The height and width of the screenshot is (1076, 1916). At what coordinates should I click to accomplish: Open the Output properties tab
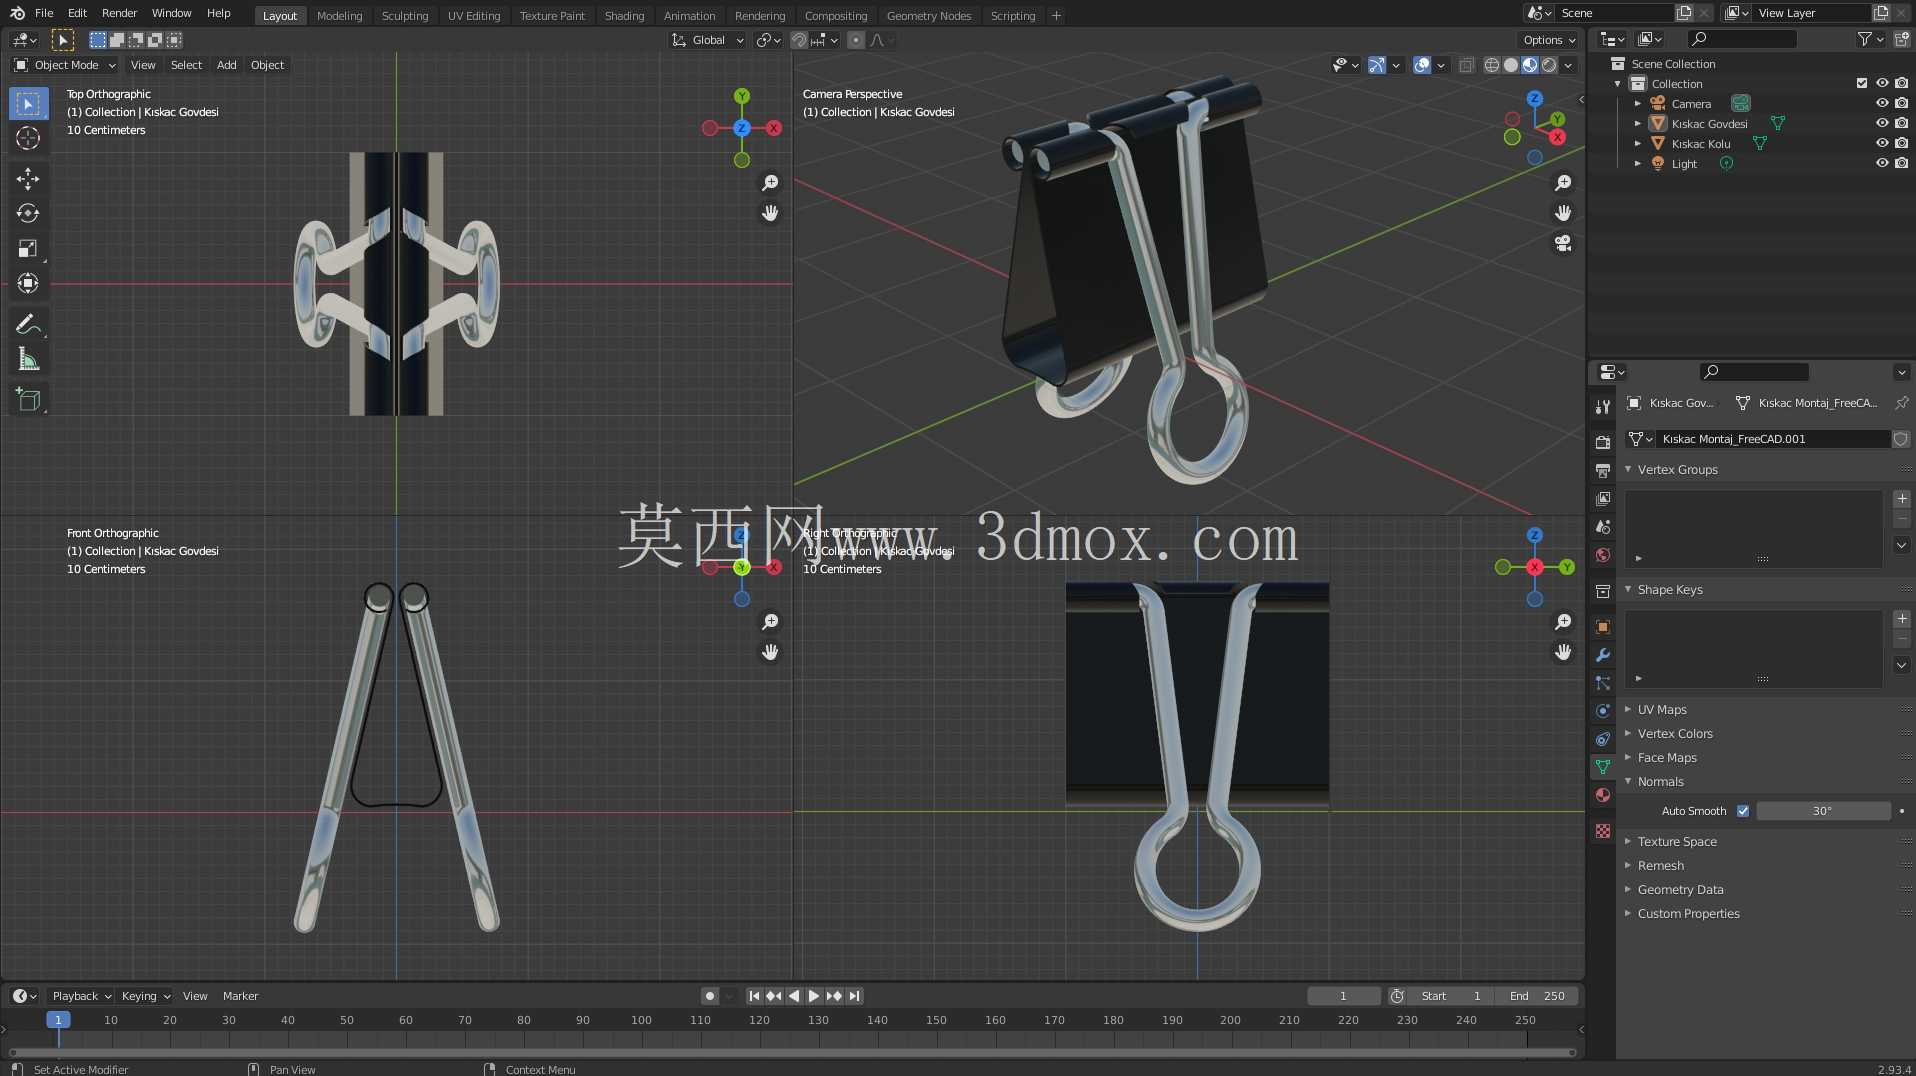[1603, 470]
